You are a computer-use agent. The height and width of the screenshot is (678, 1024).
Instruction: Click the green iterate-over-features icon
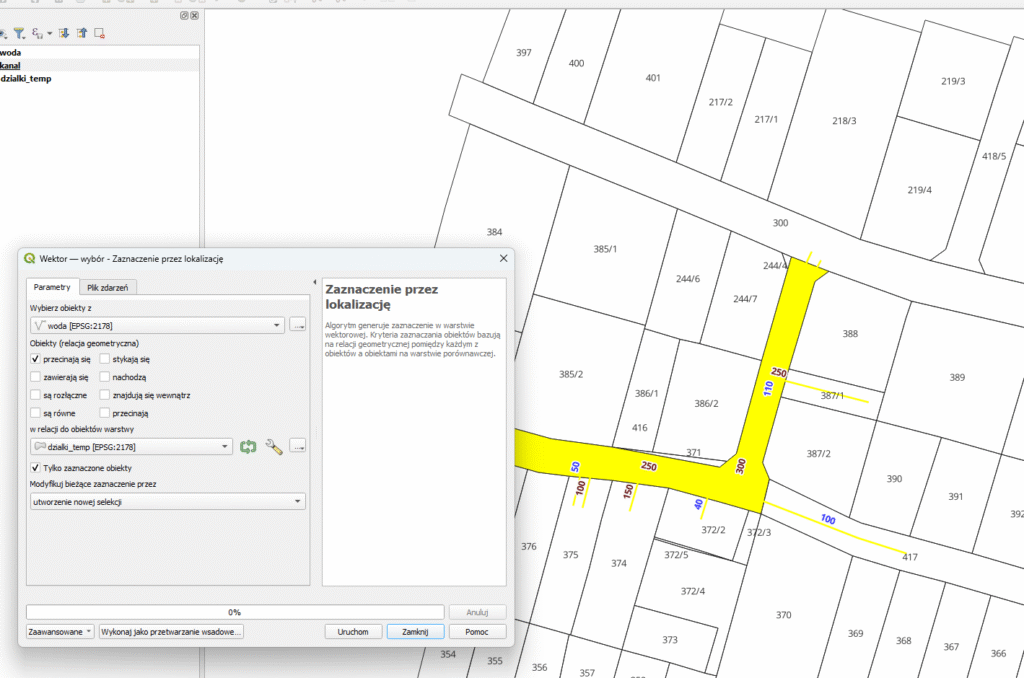tap(248, 447)
